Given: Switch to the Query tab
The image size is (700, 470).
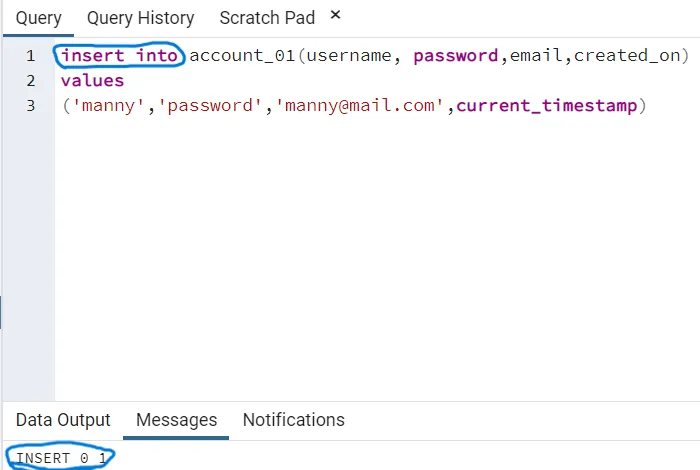Looking at the screenshot, I should click(38, 19).
